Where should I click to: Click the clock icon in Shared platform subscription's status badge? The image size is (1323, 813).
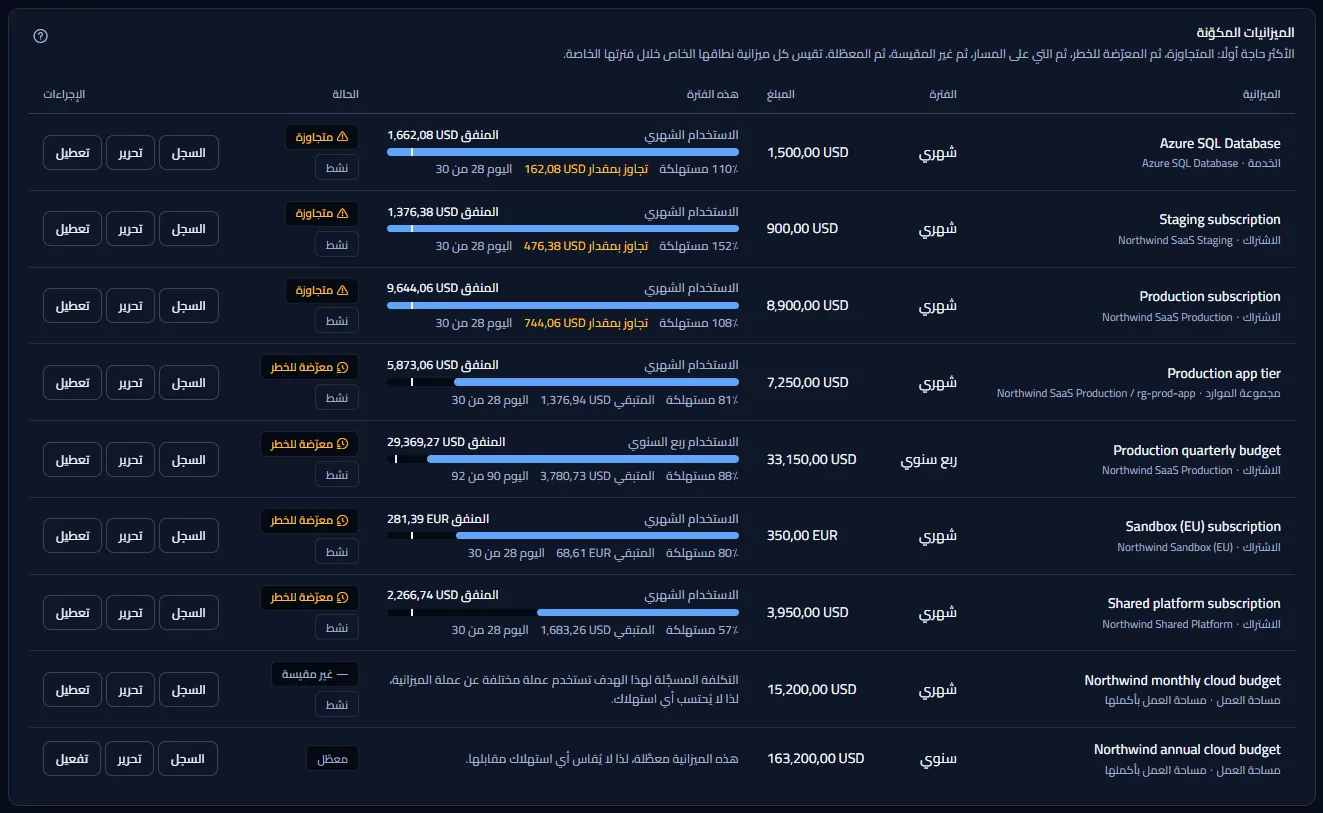coord(342,598)
